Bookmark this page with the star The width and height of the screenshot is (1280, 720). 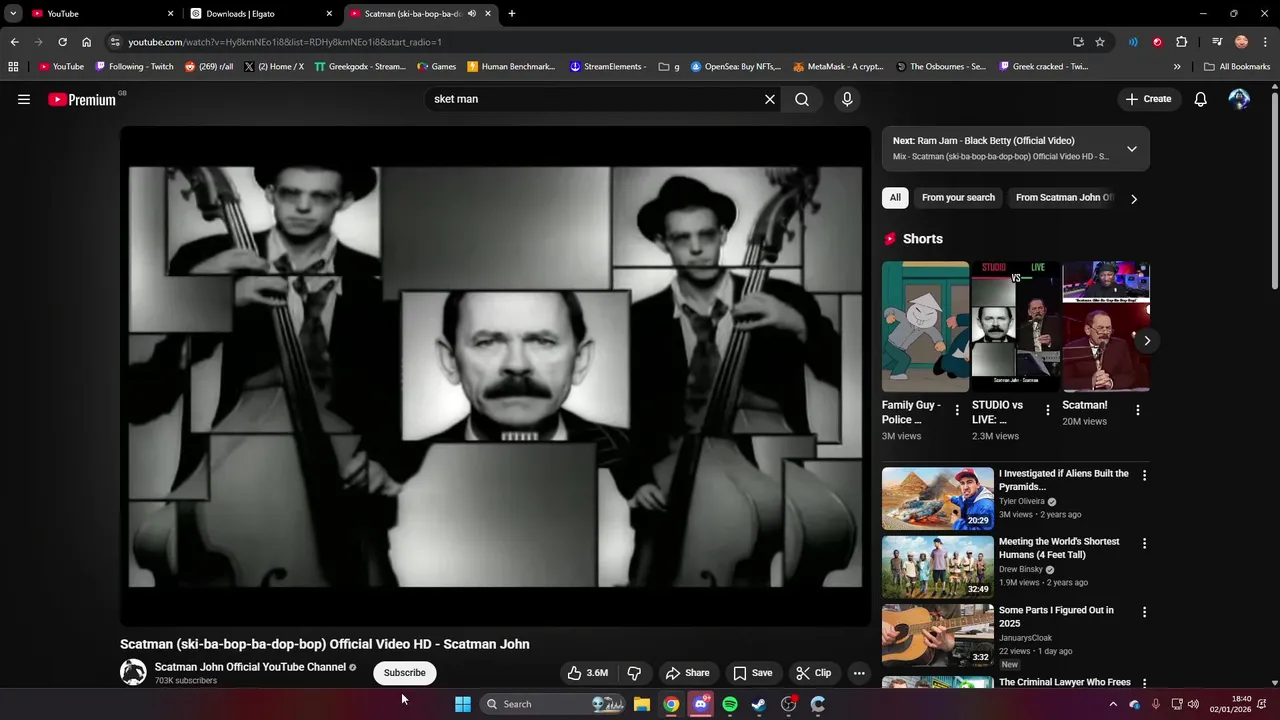pos(1100,42)
